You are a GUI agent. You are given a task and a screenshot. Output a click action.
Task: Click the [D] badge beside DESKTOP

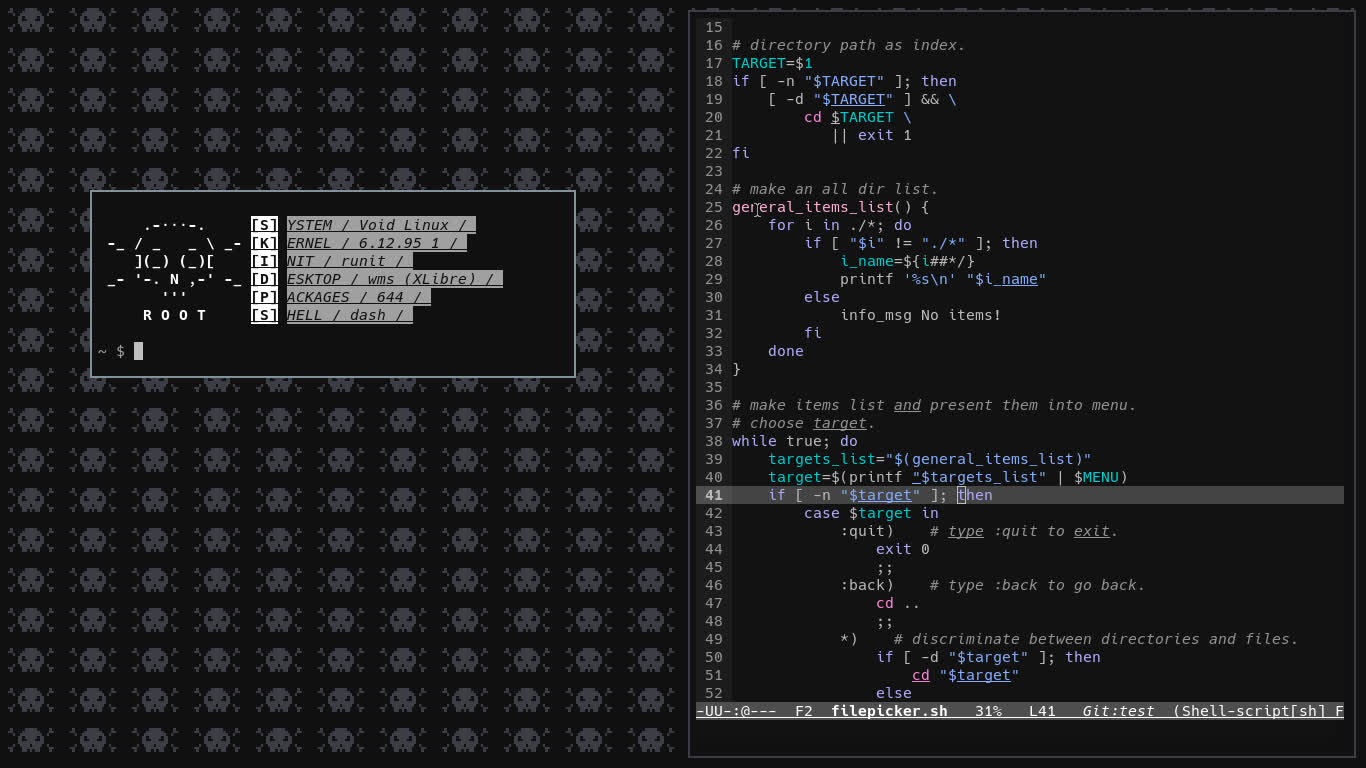coord(264,279)
